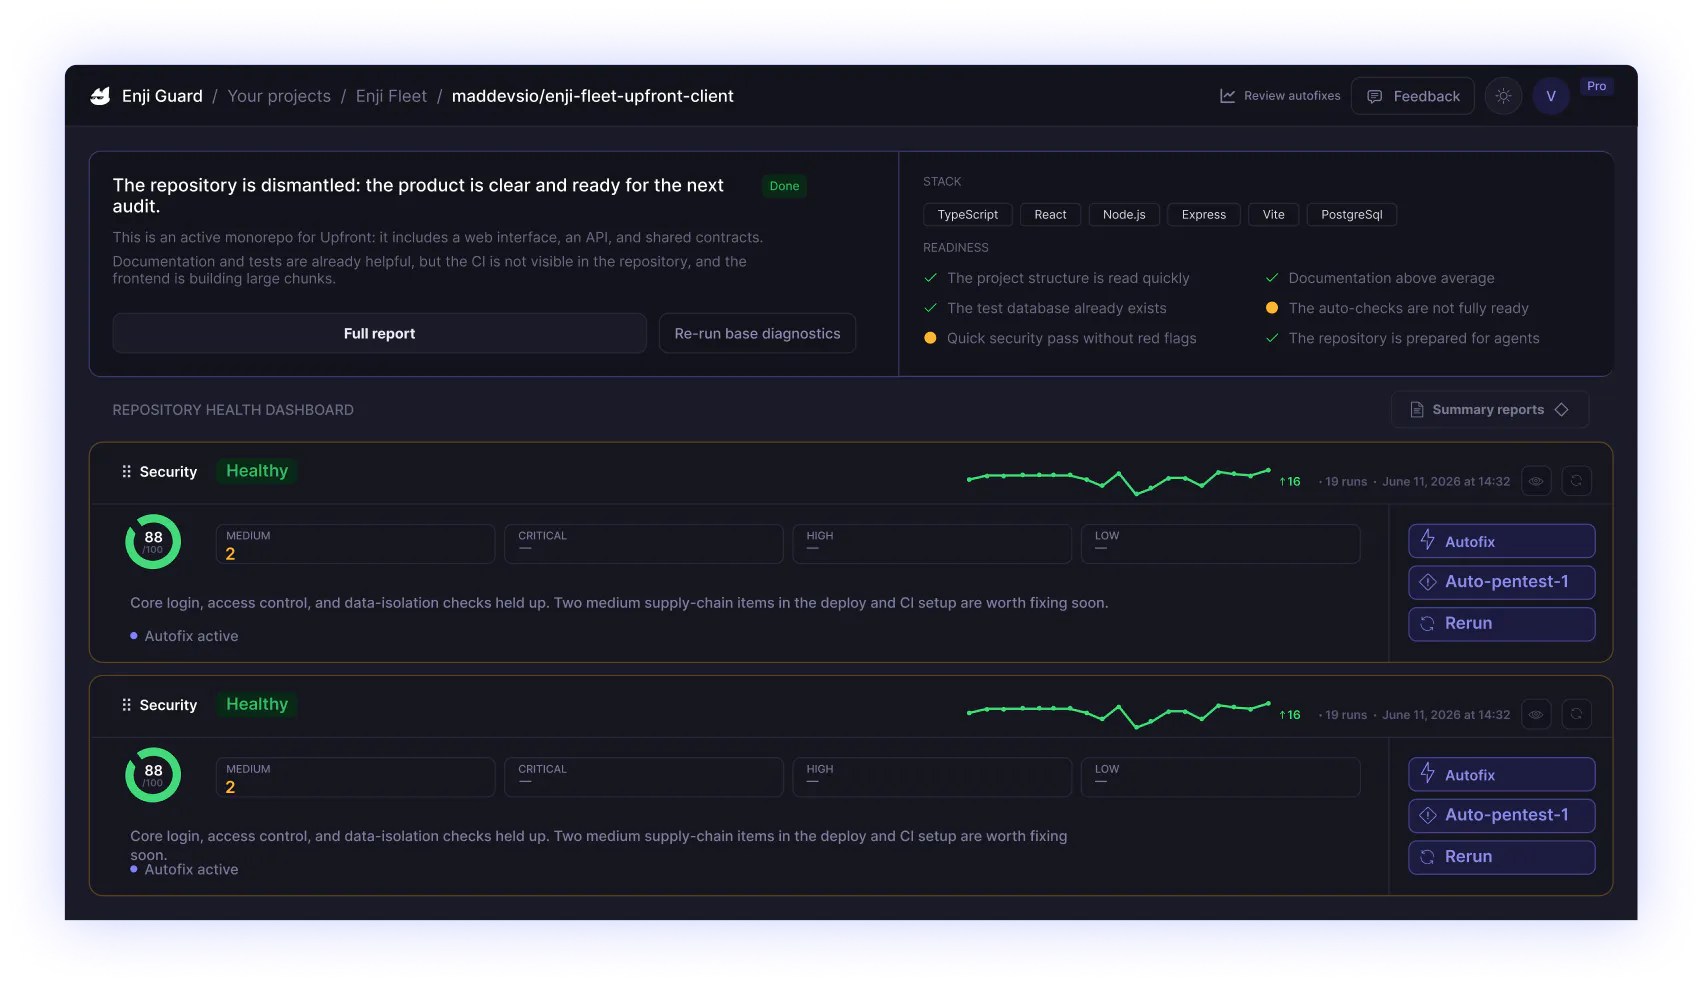Click 'Autofix active' status in second card
This screenshot has height=985, width=1703.
point(184,870)
